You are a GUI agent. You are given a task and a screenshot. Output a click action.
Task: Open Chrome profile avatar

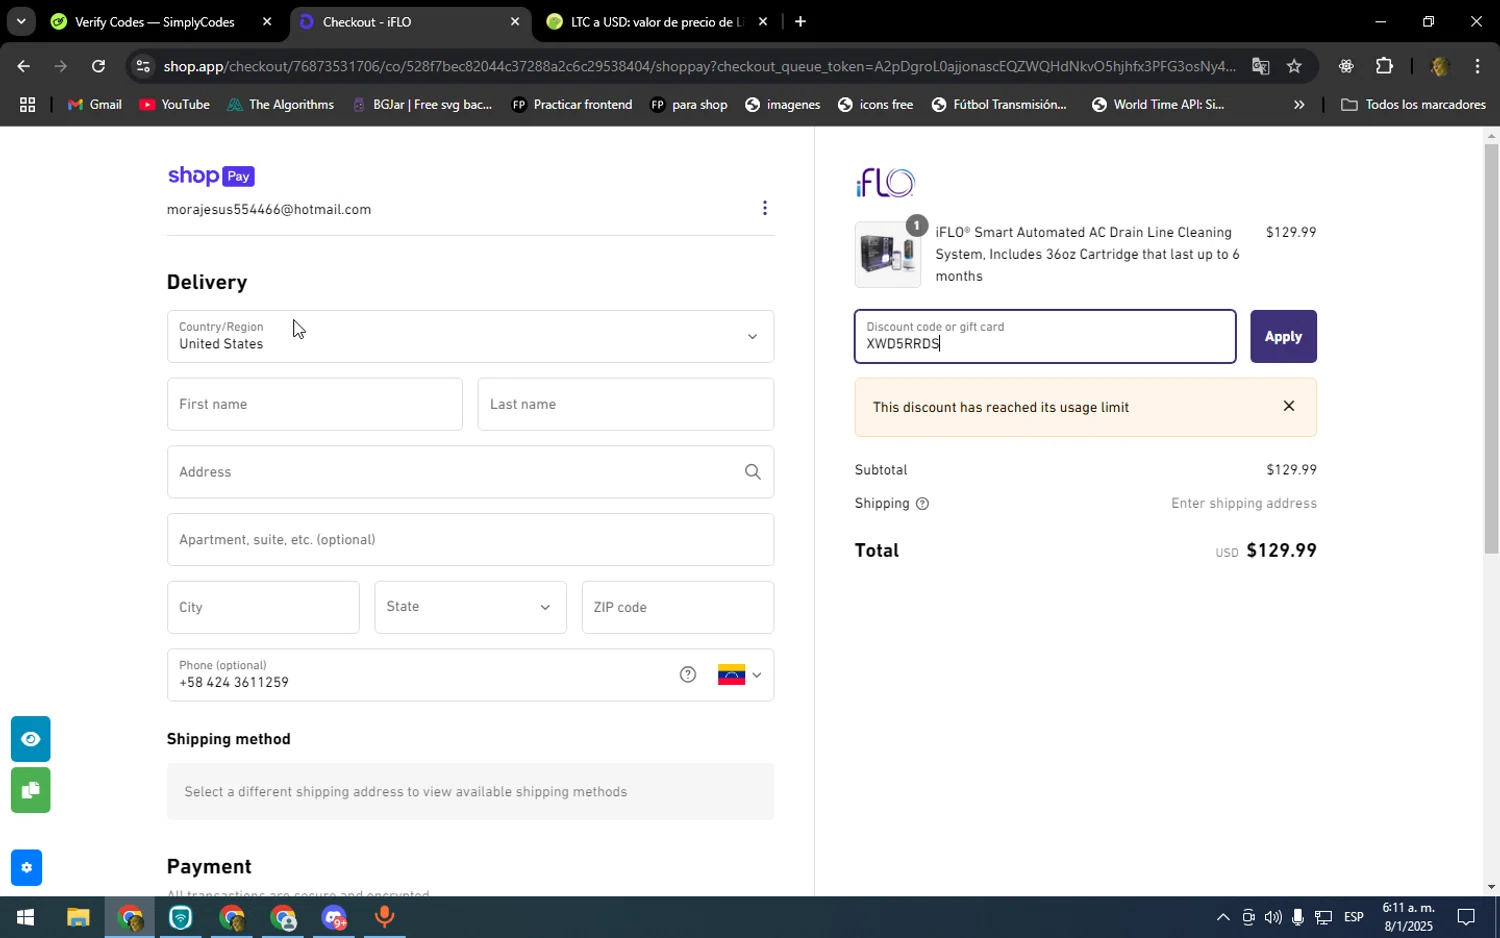click(1439, 66)
